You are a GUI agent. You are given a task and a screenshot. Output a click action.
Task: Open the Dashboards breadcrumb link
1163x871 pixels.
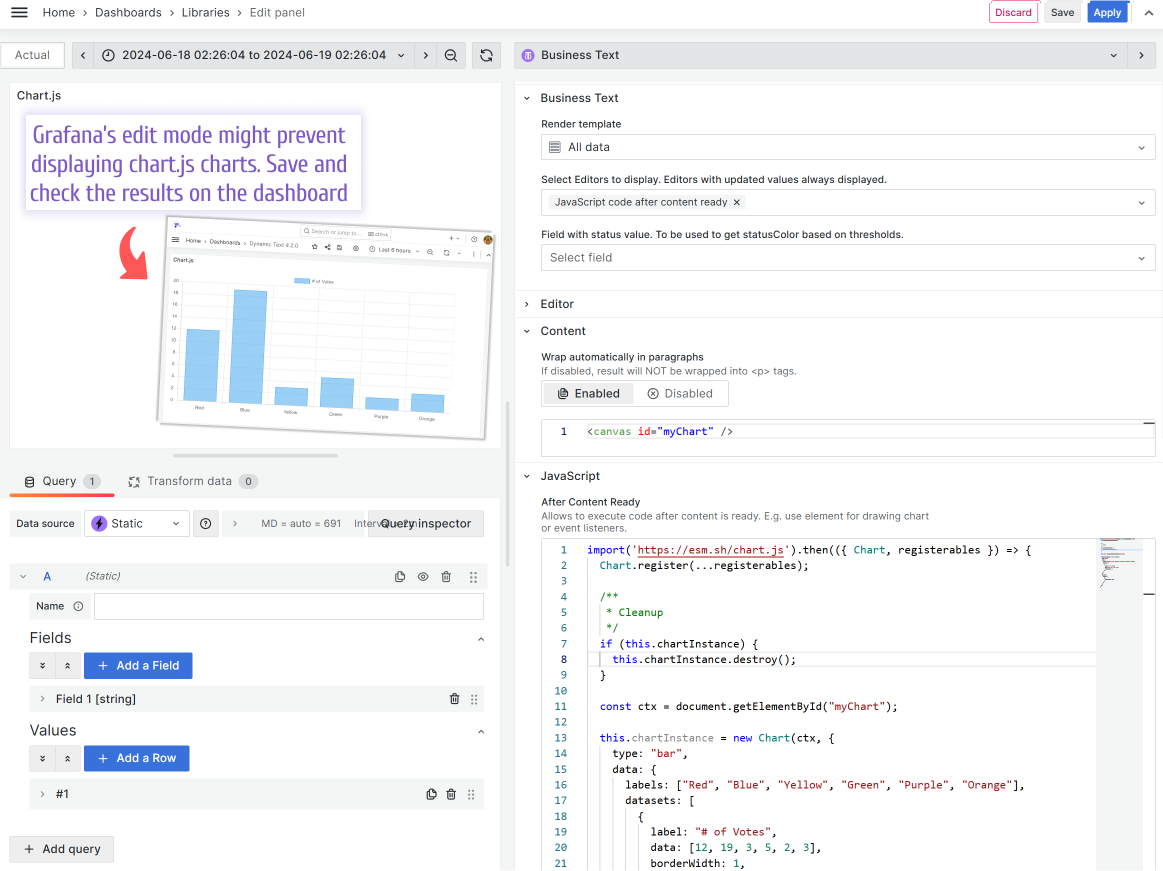128,12
